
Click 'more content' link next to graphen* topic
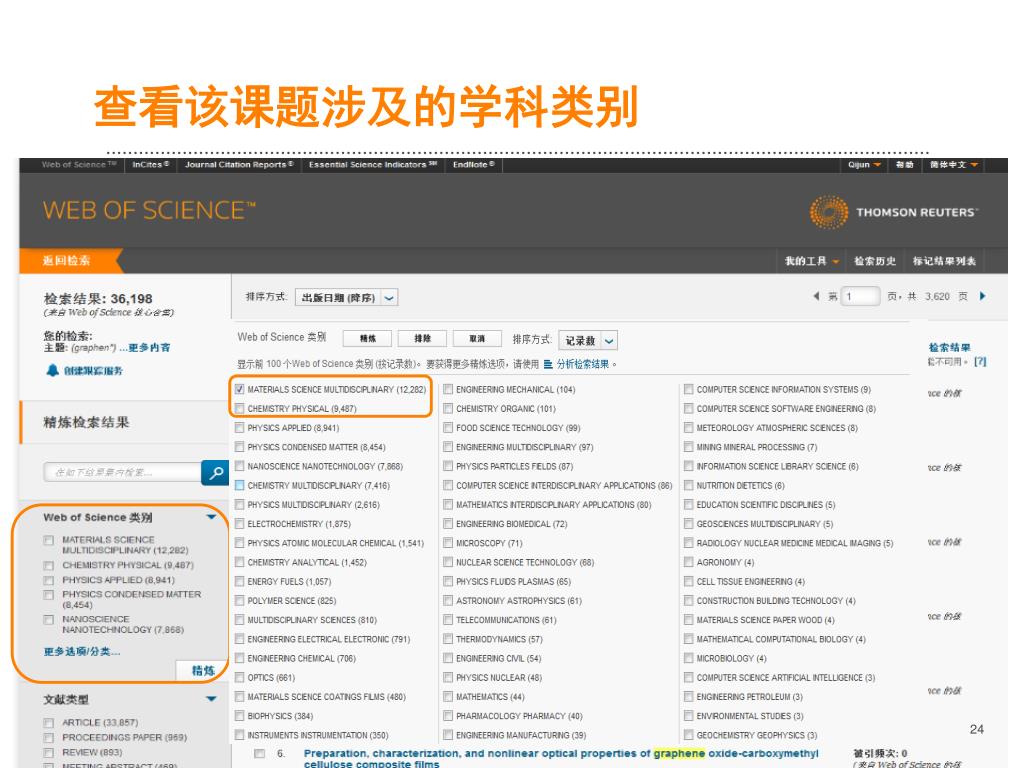point(145,347)
